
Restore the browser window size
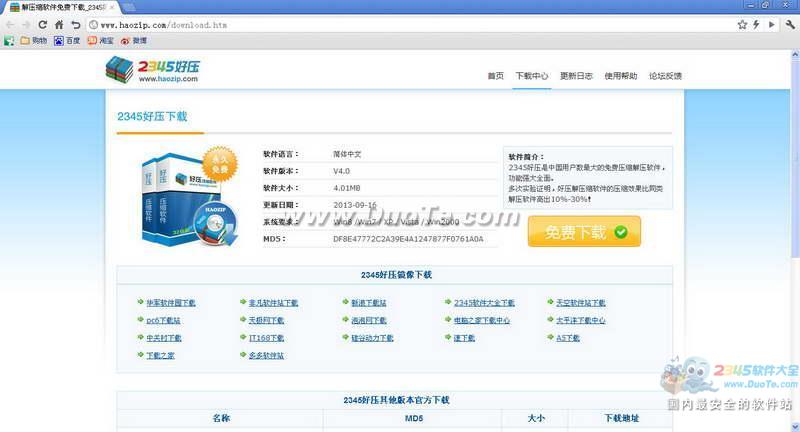point(765,5)
